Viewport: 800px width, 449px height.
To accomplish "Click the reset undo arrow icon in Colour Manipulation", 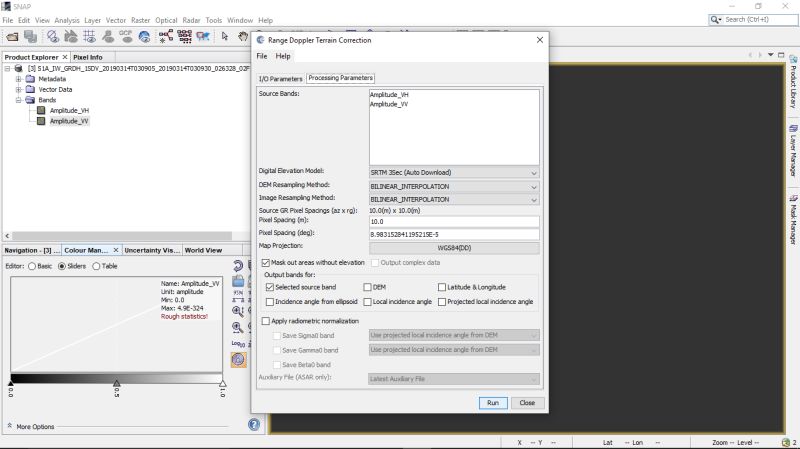I will pyautogui.click(x=238, y=265).
